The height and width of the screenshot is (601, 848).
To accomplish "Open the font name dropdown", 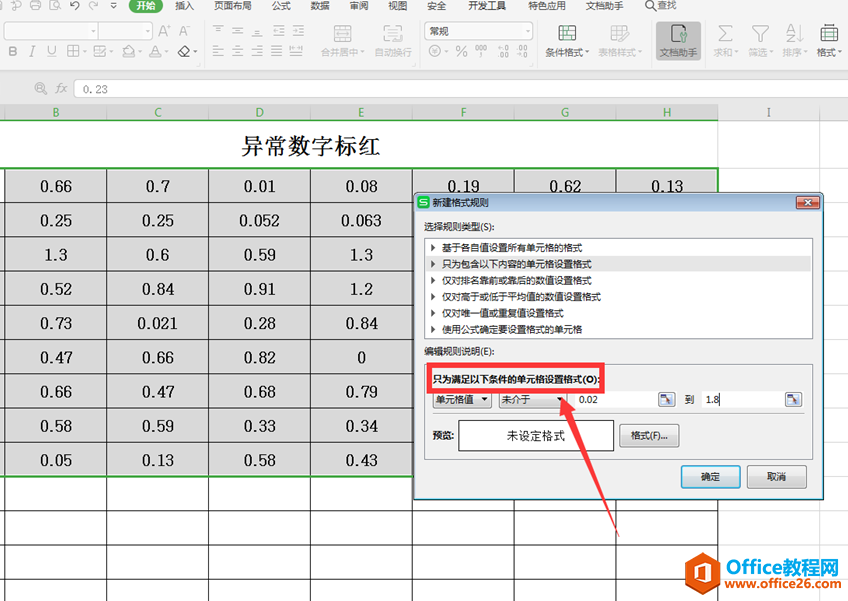I will pyautogui.click(x=93, y=31).
